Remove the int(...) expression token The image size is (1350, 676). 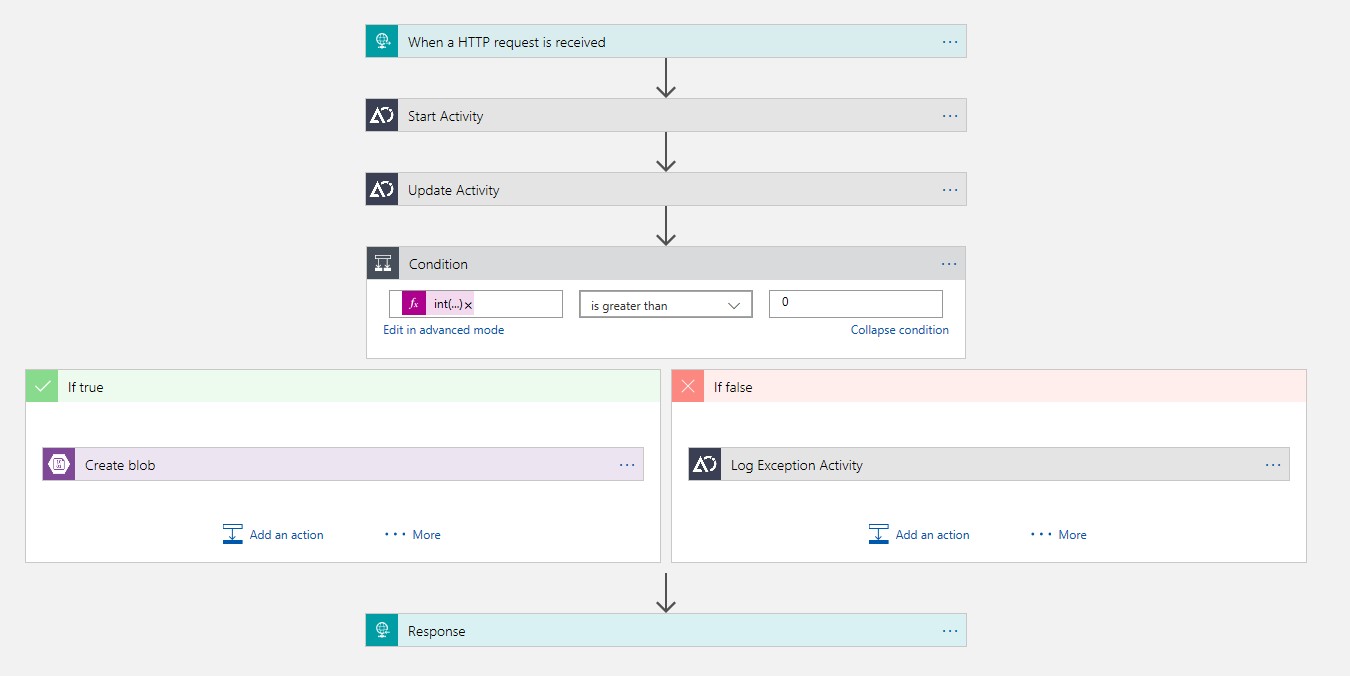click(468, 305)
